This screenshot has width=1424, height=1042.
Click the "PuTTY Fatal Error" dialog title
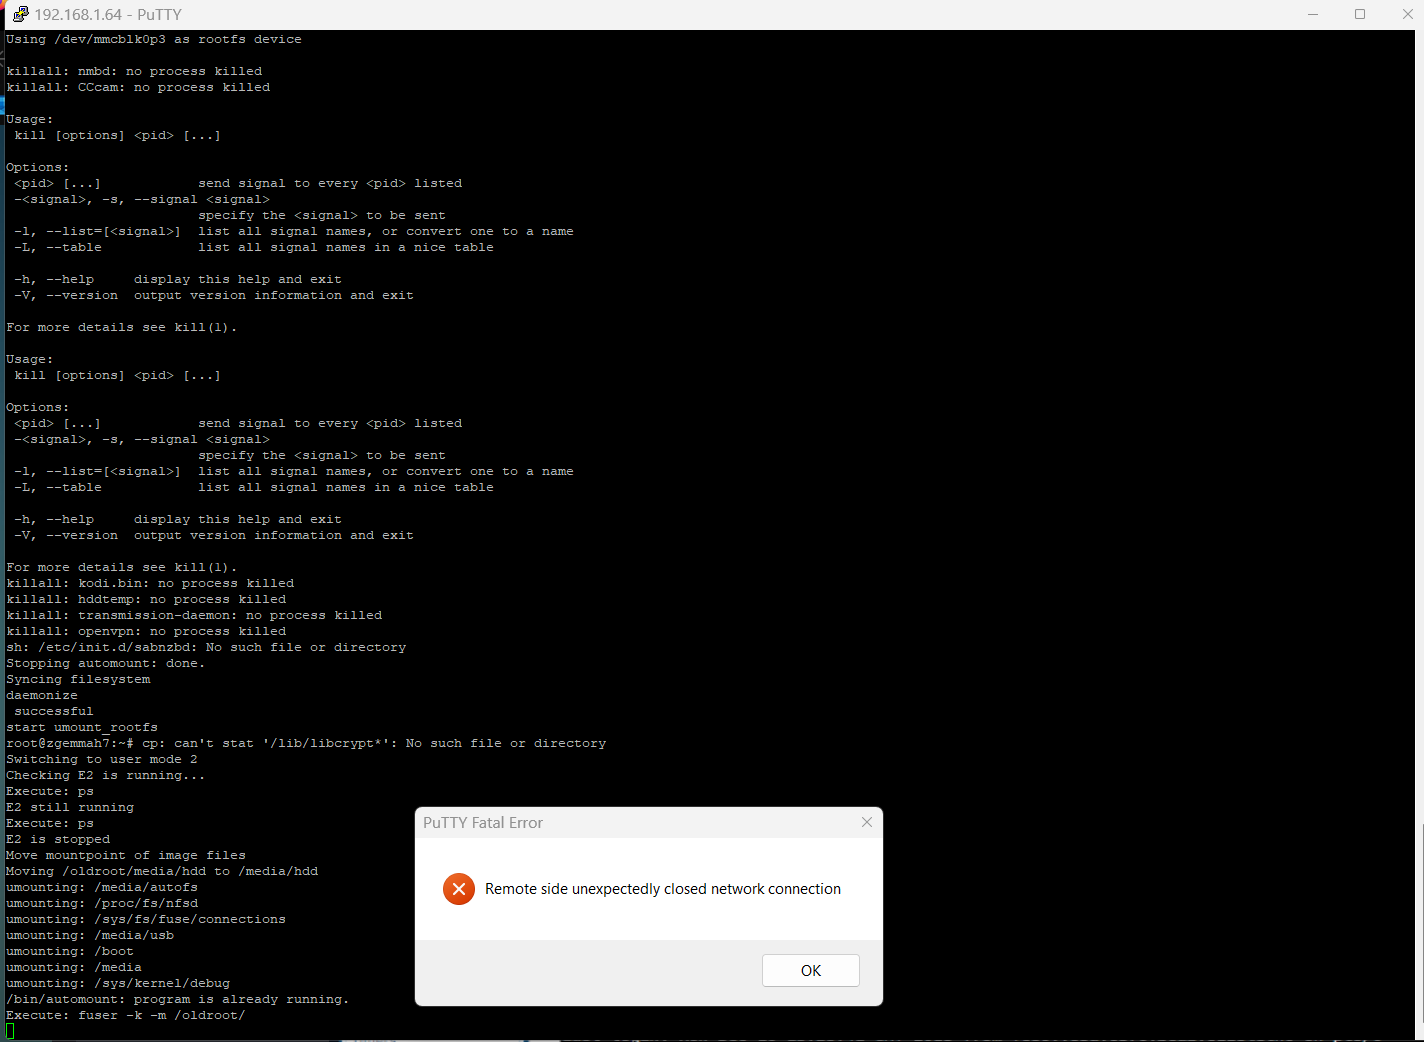(483, 822)
